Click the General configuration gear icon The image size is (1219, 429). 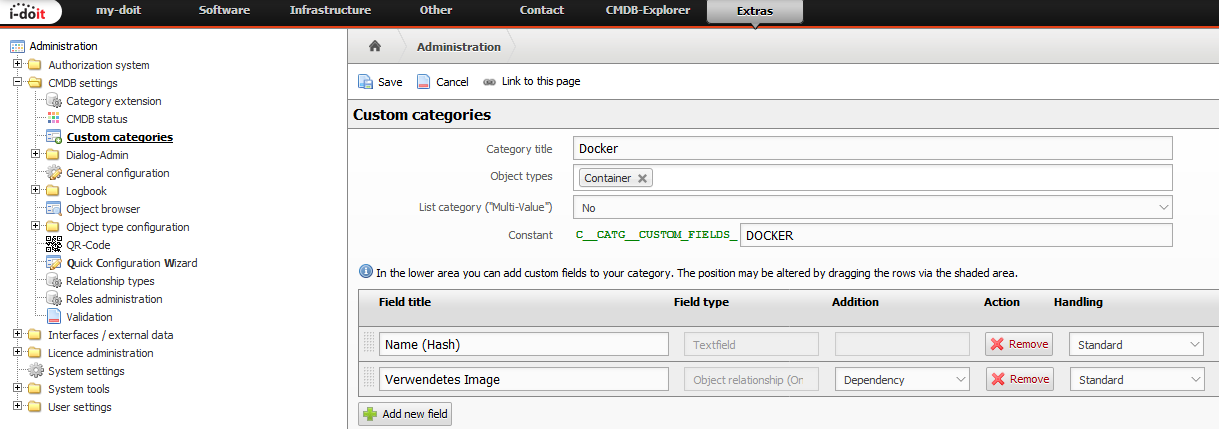54,173
